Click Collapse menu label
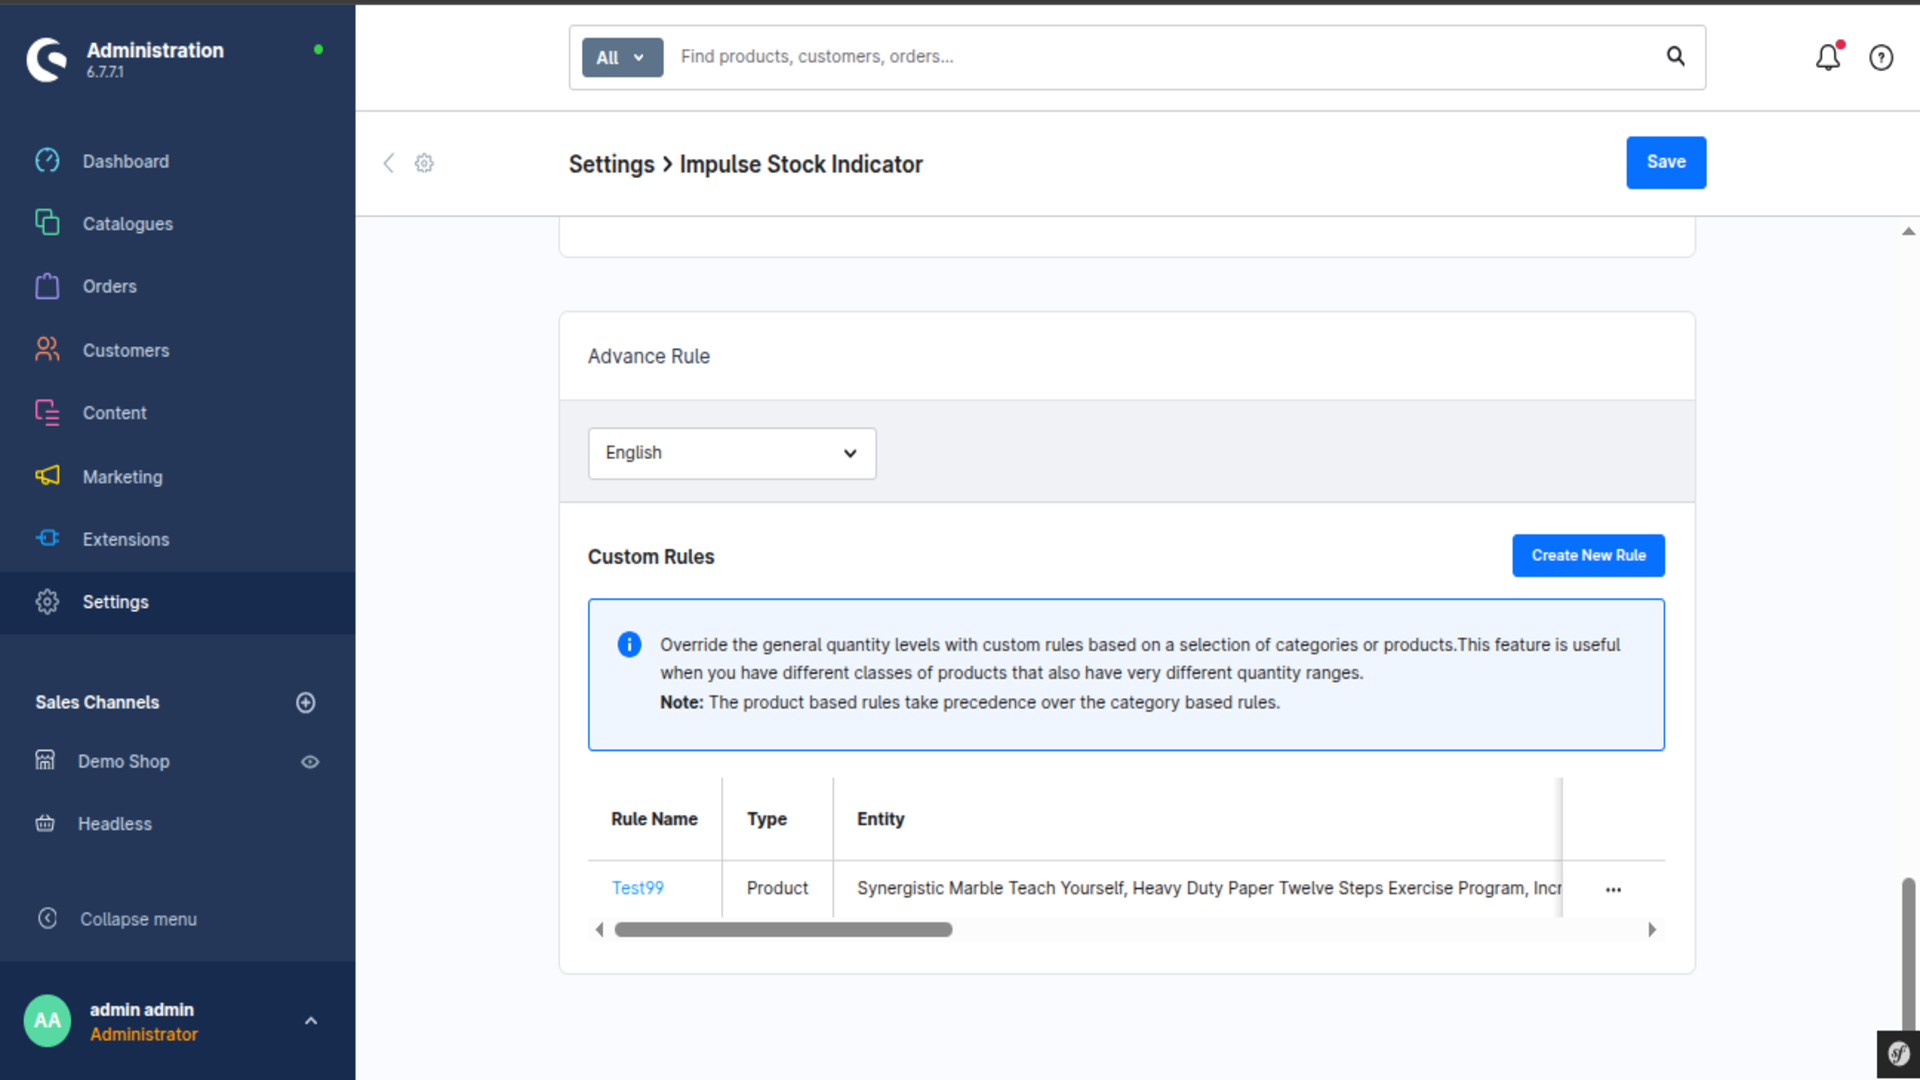The image size is (1920, 1080). tap(138, 919)
